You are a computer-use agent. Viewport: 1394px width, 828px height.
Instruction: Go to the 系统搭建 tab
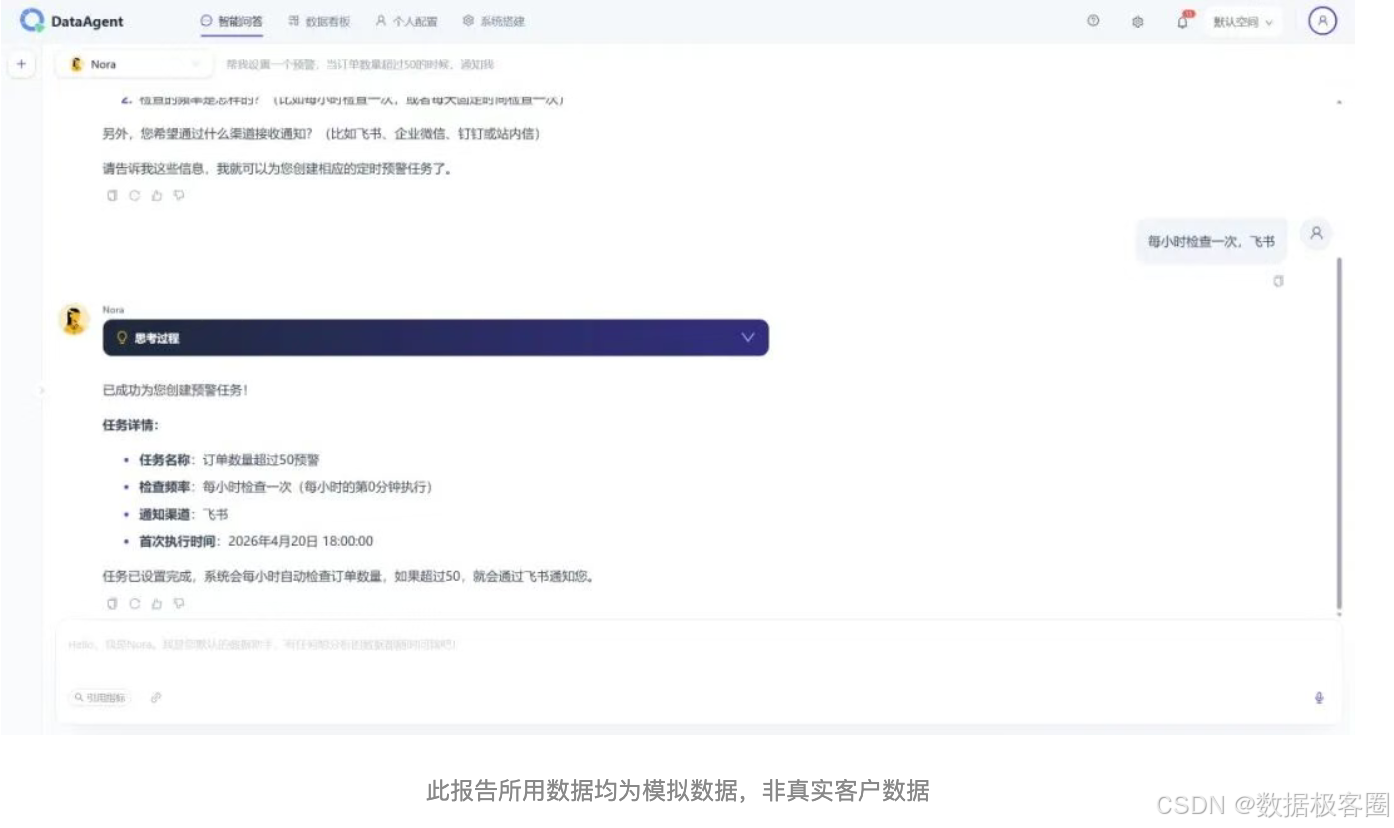[494, 21]
